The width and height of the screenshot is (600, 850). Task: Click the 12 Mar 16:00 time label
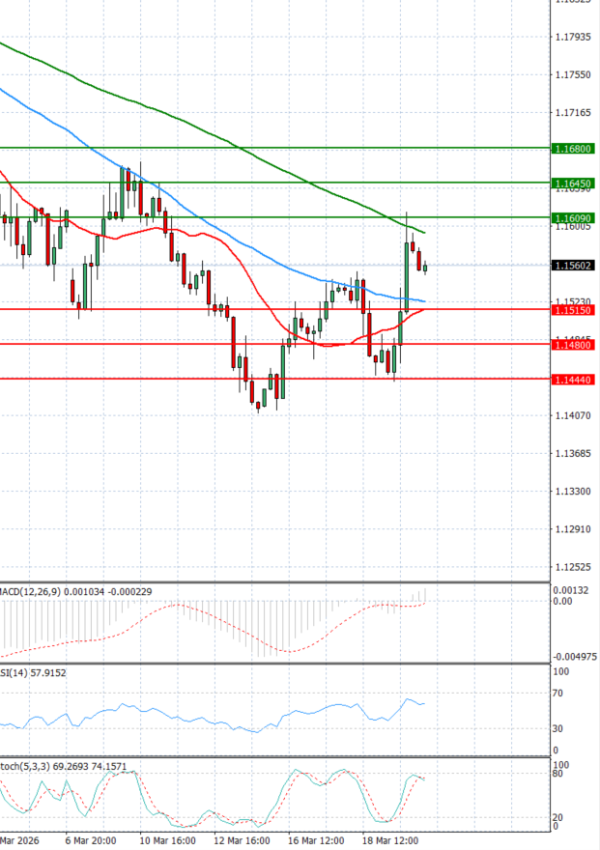[244, 841]
